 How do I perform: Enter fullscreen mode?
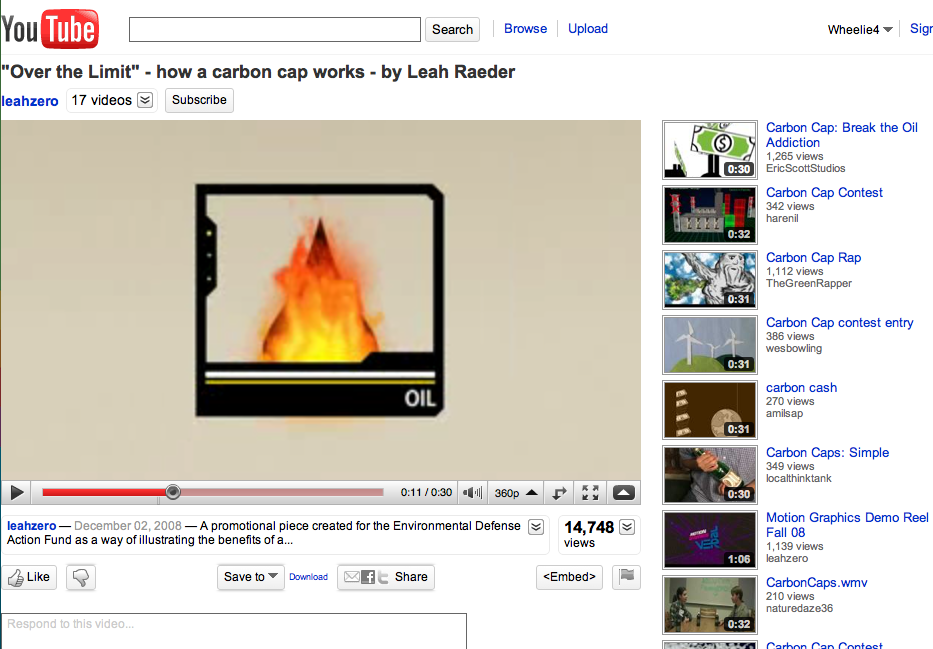tap(590, 493)
